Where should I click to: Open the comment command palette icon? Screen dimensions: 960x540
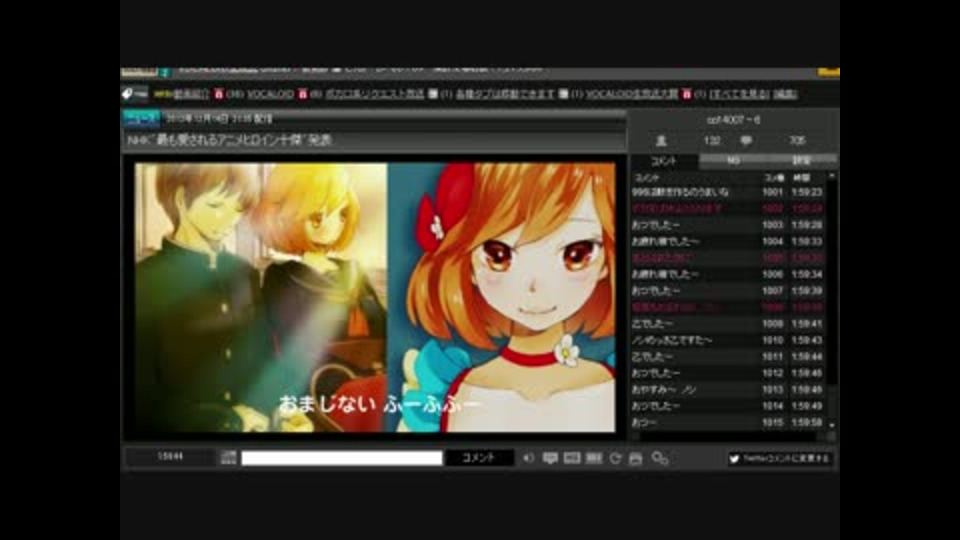(x=228, y=457)
